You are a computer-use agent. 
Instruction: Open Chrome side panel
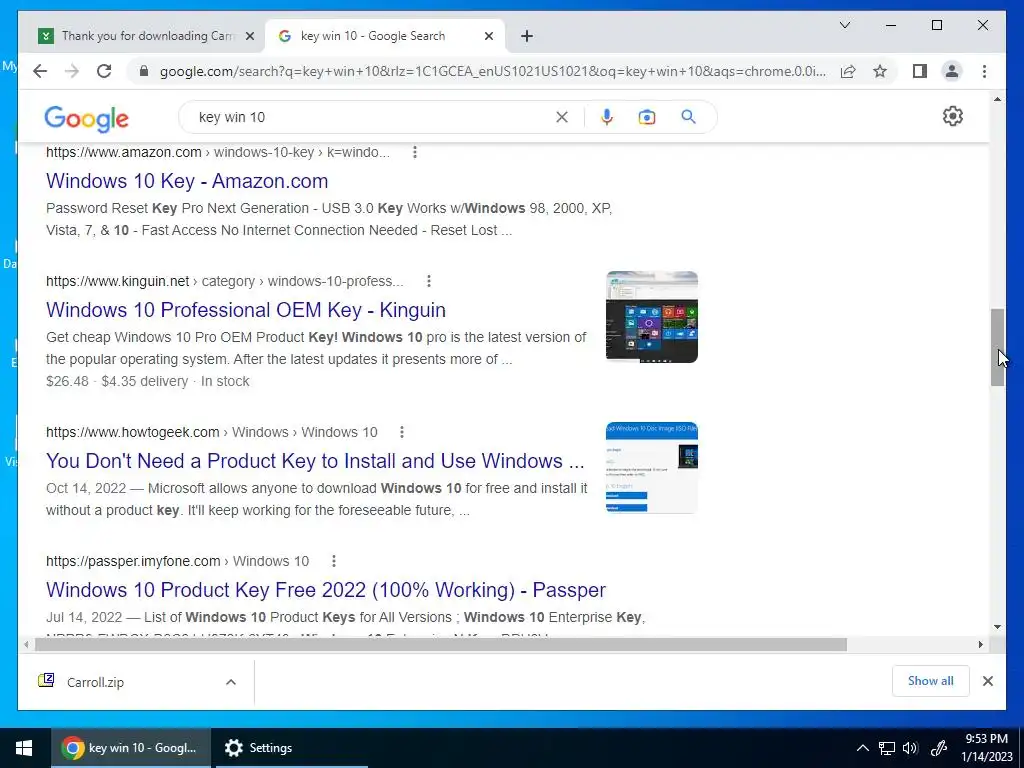pyautogui.click(x=920, y=71)
